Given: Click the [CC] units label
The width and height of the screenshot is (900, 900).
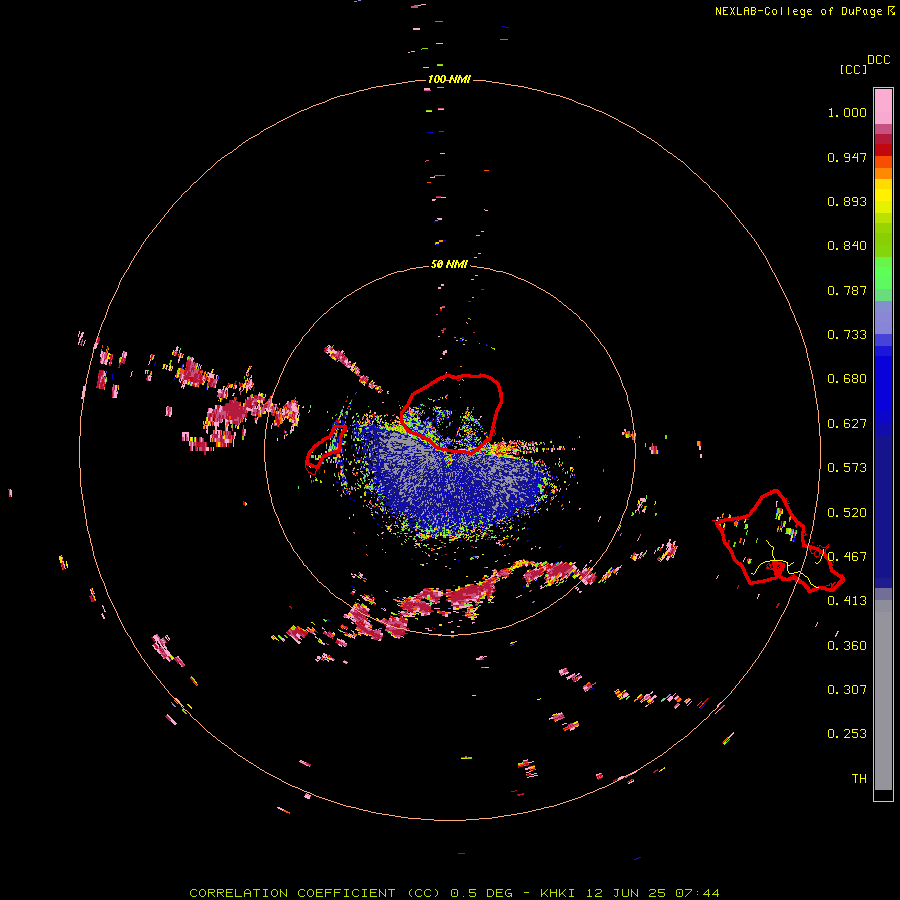Looking at the screenshot, I should click(x=853, y=69).
